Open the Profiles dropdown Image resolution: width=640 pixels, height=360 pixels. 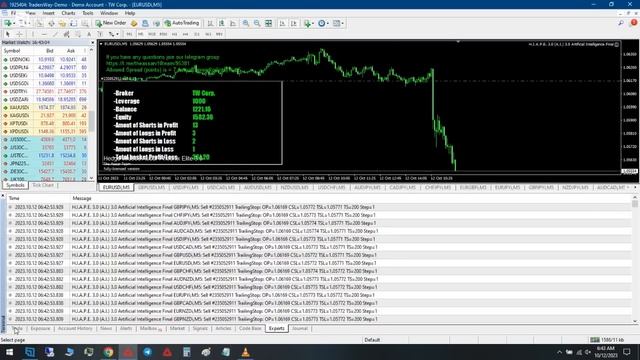coord(24,23)
